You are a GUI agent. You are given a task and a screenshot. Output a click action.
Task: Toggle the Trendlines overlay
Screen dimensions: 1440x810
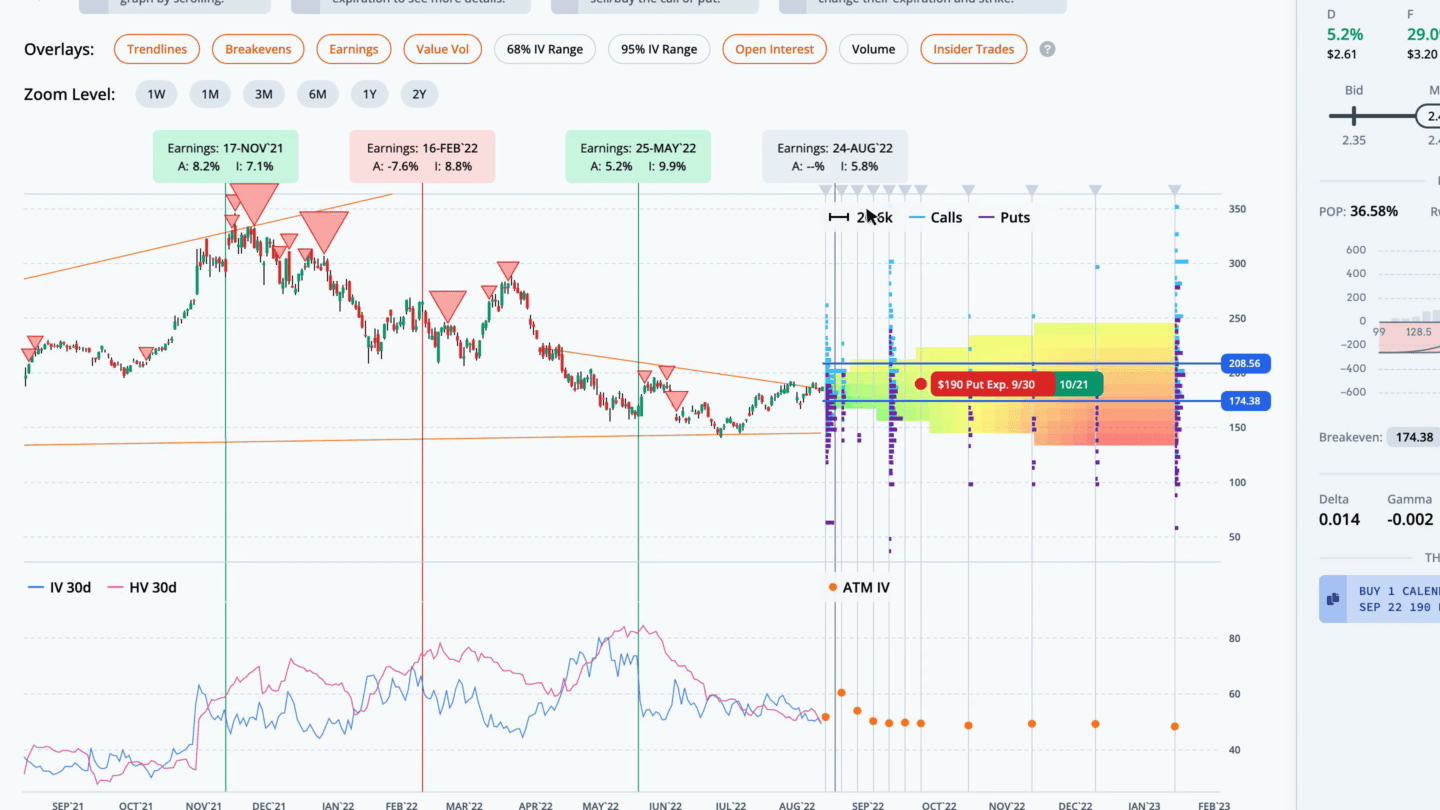[x=157, y=49]
